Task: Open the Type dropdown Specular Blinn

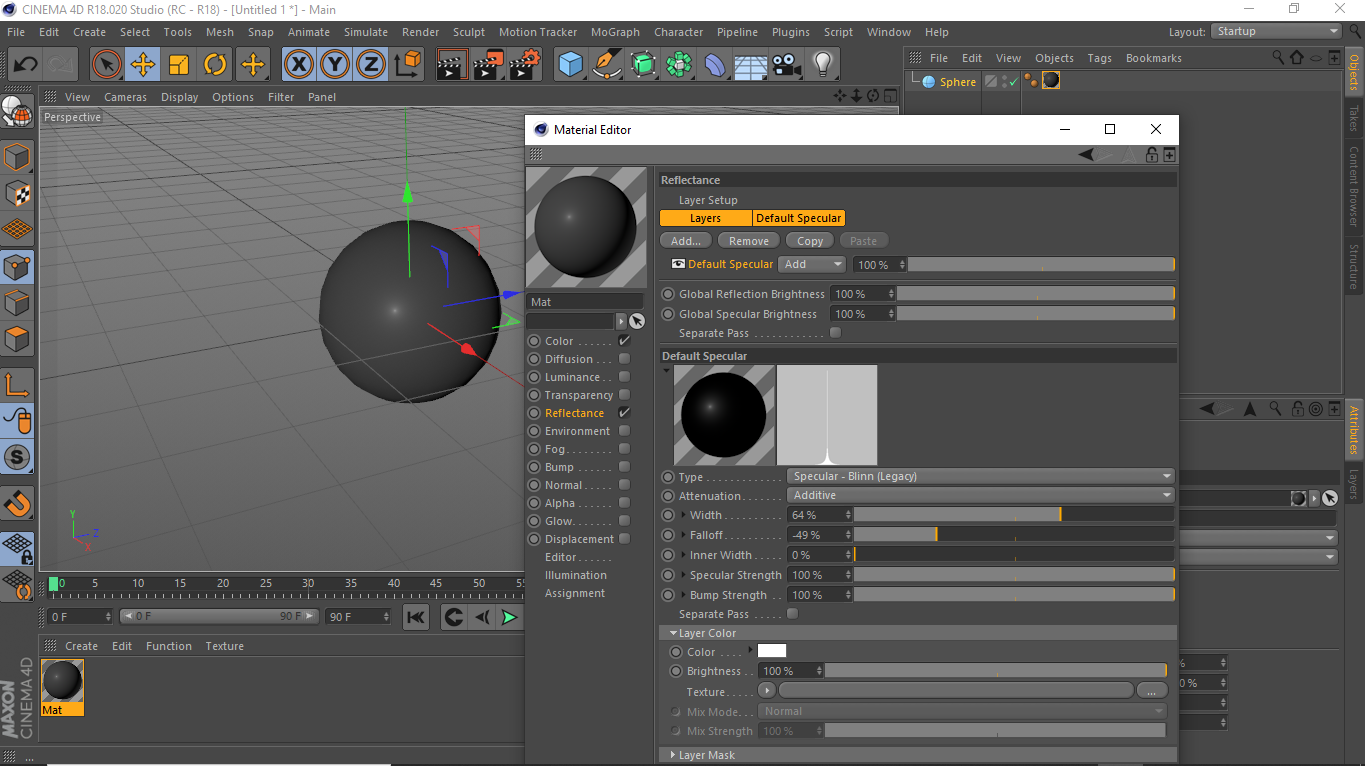Action: [x=980, y=476]
